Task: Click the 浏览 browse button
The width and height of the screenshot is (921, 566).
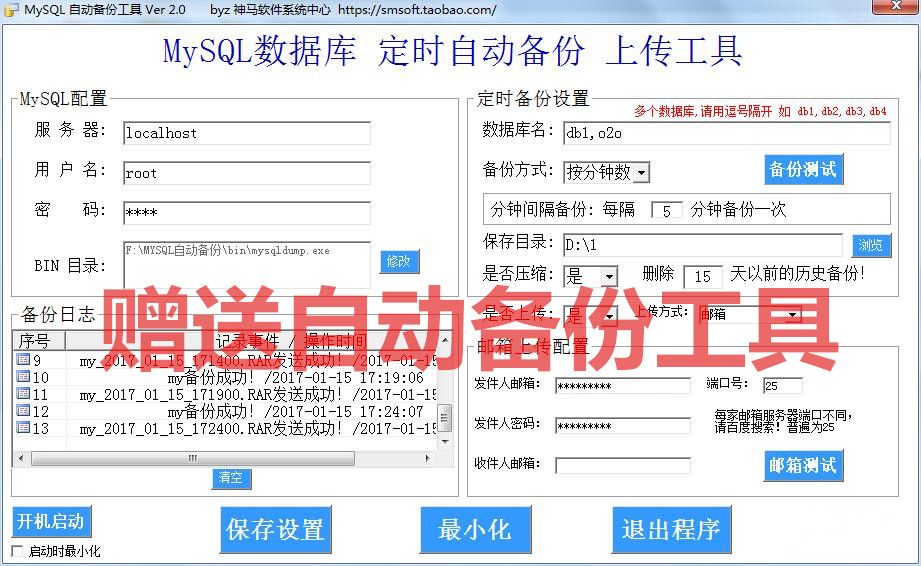Action: pyautogui.click(x=871, y=245)
